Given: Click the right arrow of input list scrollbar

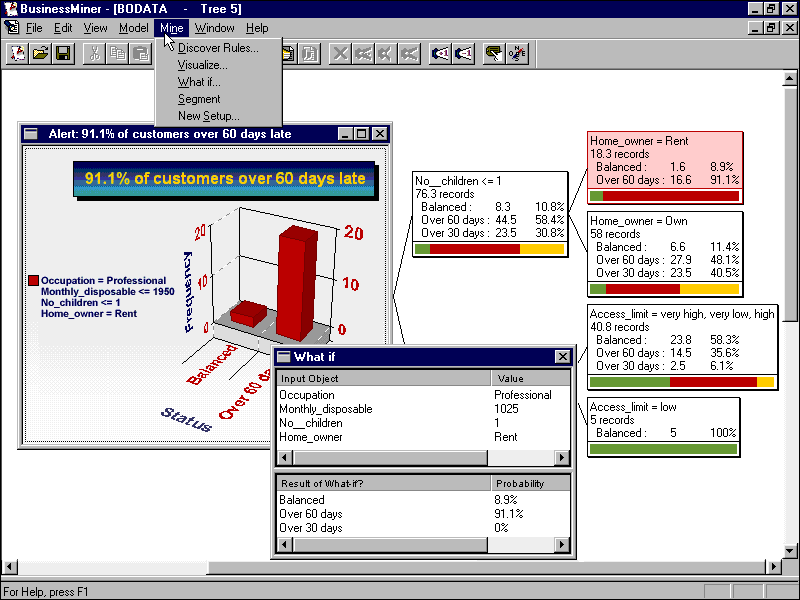Looking at the screenshot, I should click(x=562, y=458).
